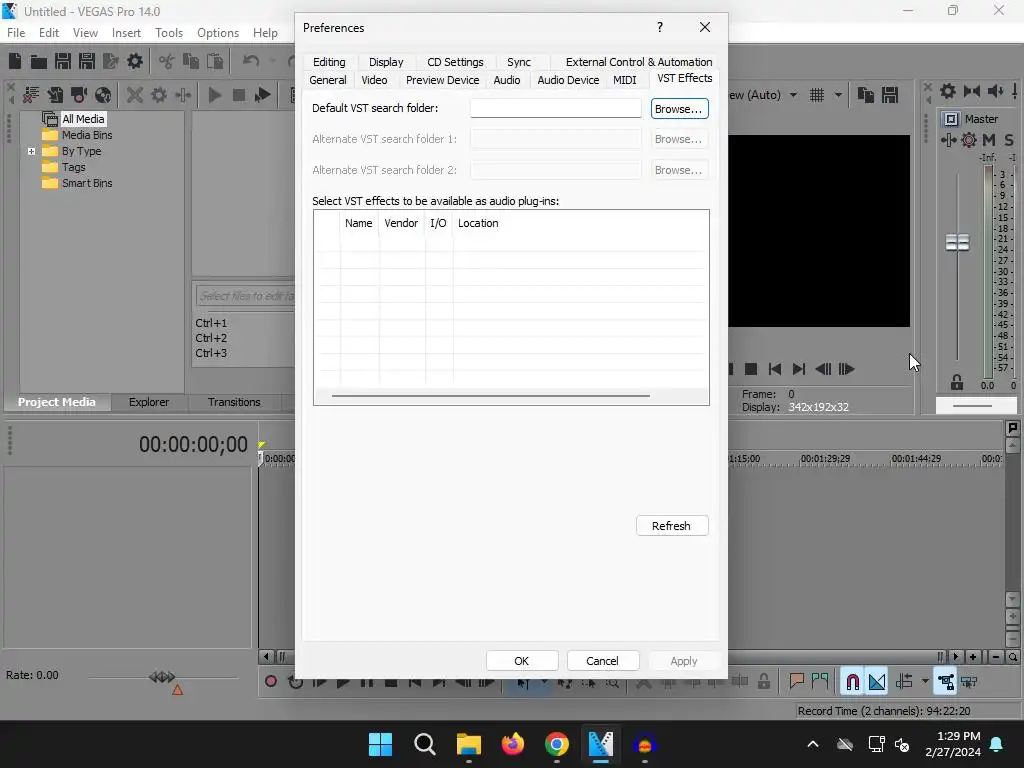
Task: Click Go to End in preview
Action: 799,369
